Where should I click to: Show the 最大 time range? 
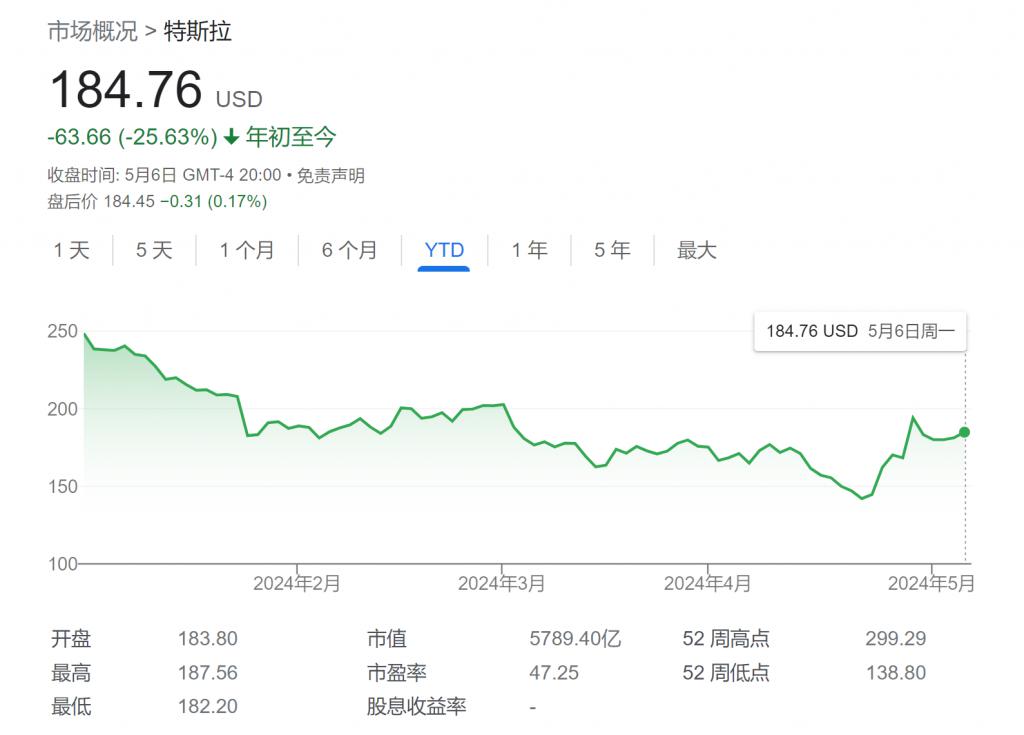coord(697,250)
